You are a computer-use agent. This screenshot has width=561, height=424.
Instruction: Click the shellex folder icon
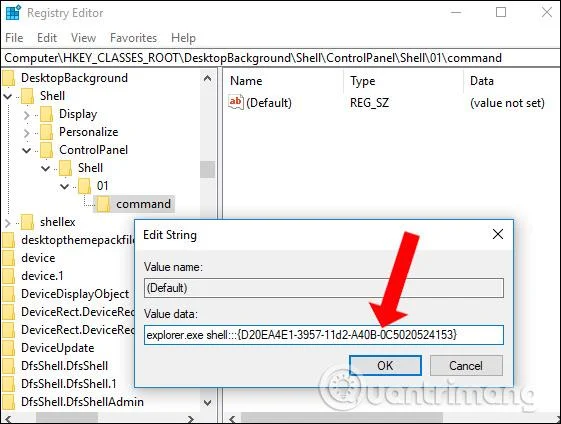coord(27,222)
